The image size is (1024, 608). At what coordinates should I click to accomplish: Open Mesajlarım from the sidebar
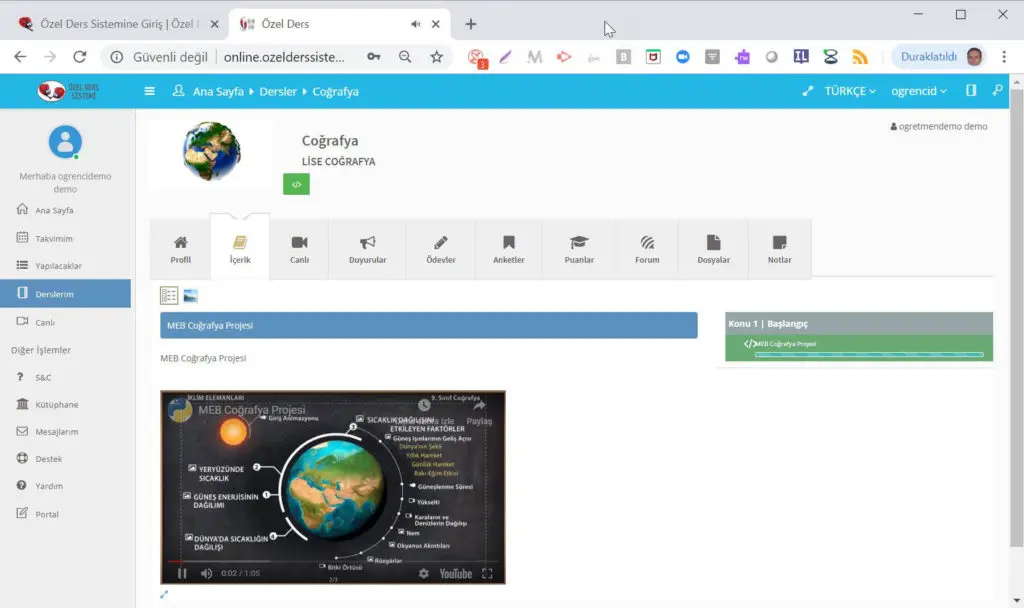[56, 432]
